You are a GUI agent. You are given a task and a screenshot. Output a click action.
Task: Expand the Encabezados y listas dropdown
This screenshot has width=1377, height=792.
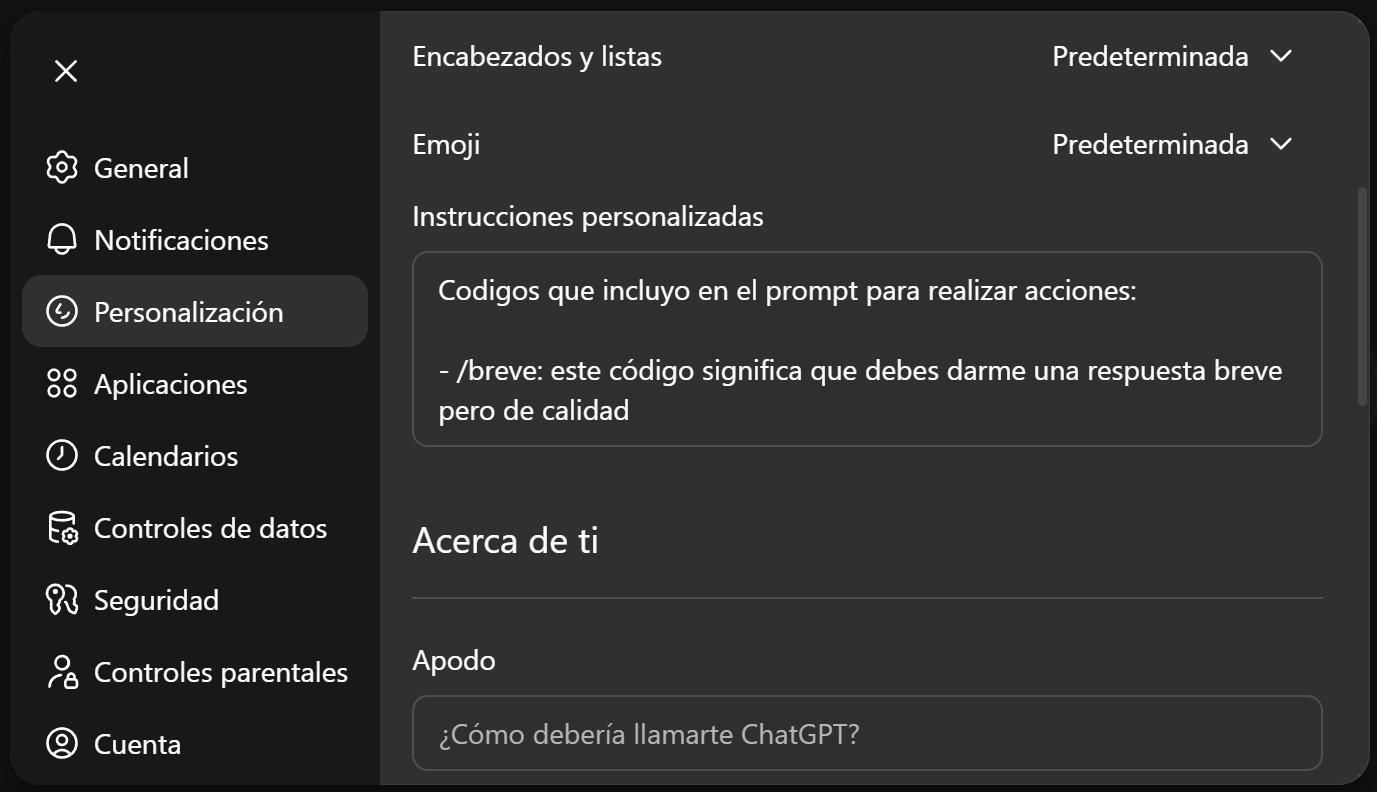(1171, 57)
